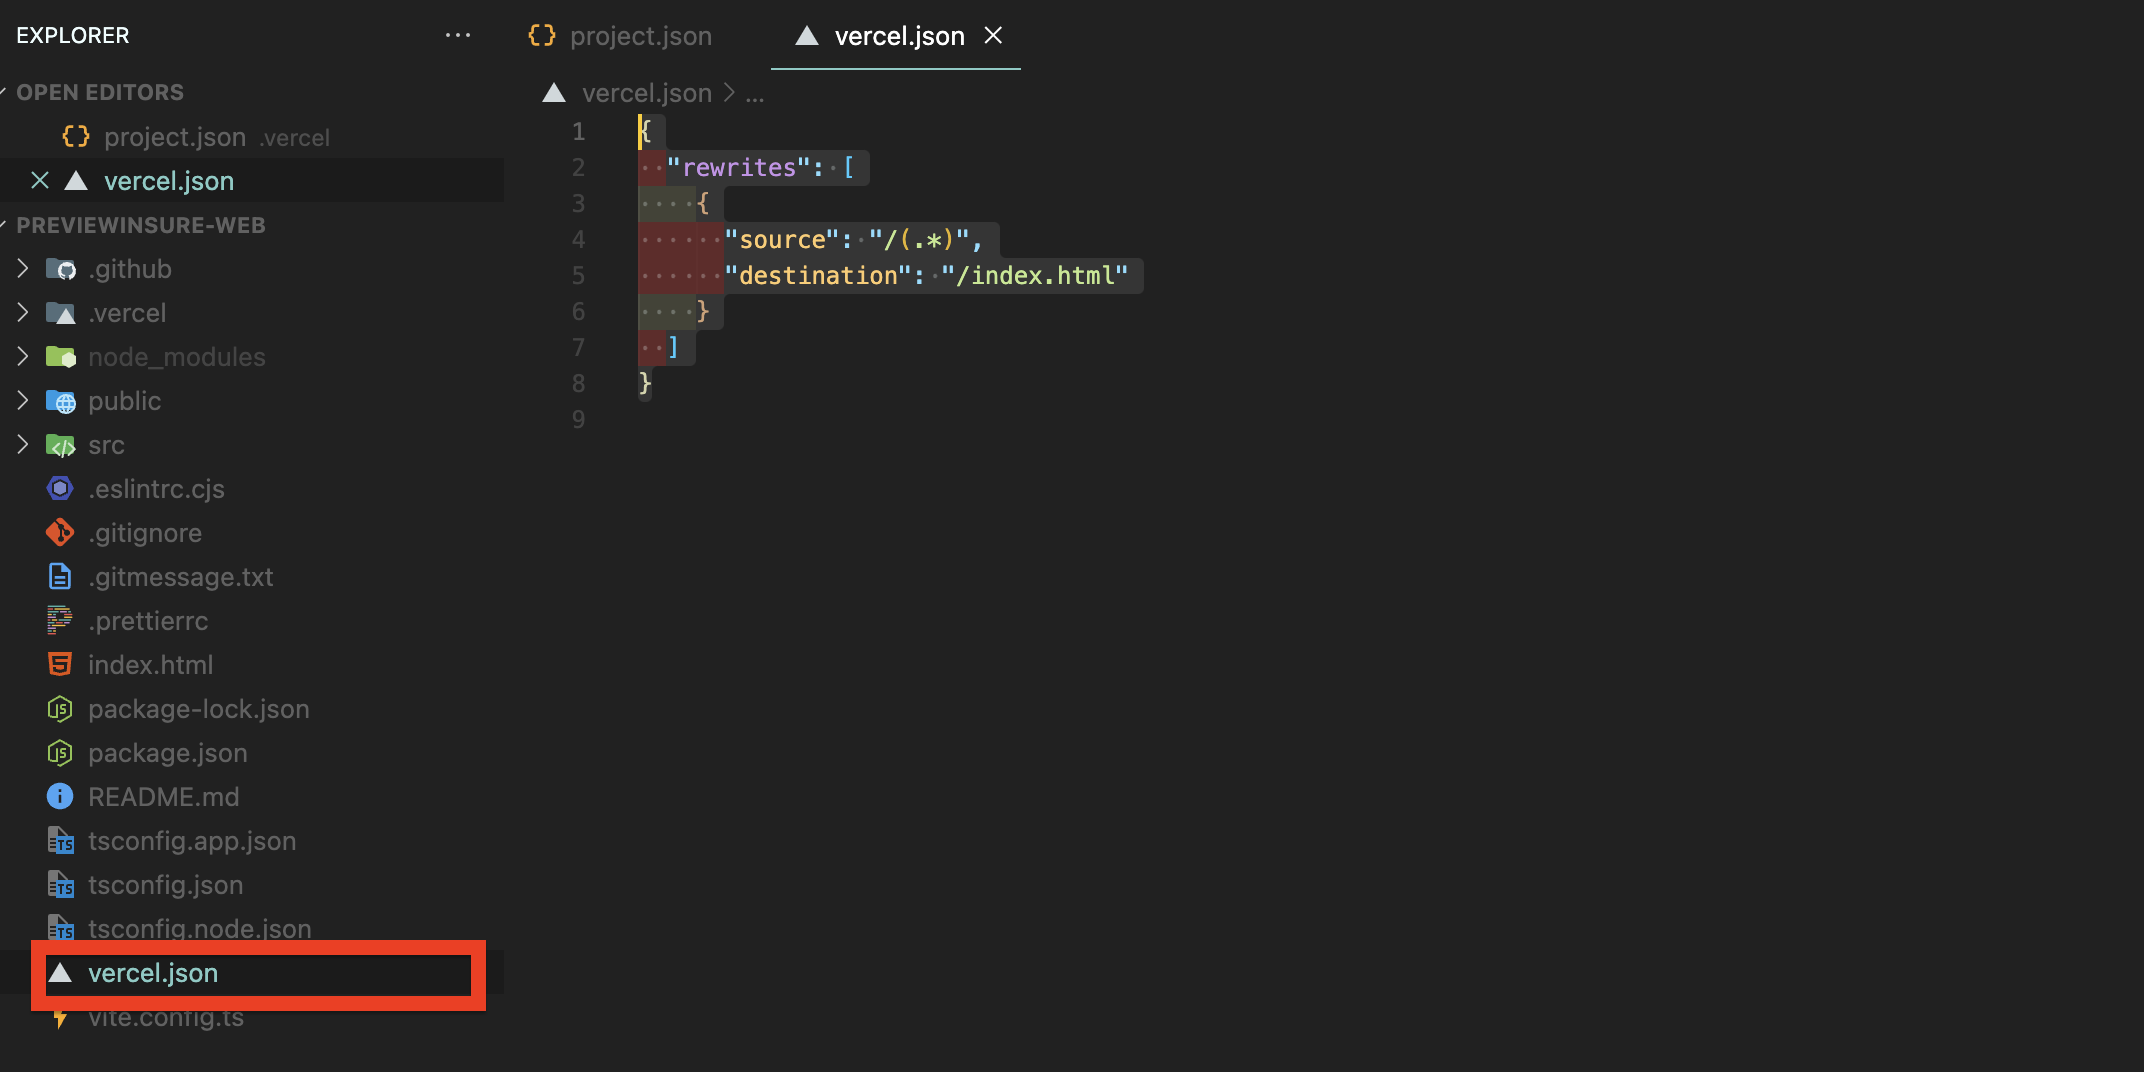The height and width of the screenshot is (1072, 2144).
Task: Expand the public folder chevron
Action: 22,401
